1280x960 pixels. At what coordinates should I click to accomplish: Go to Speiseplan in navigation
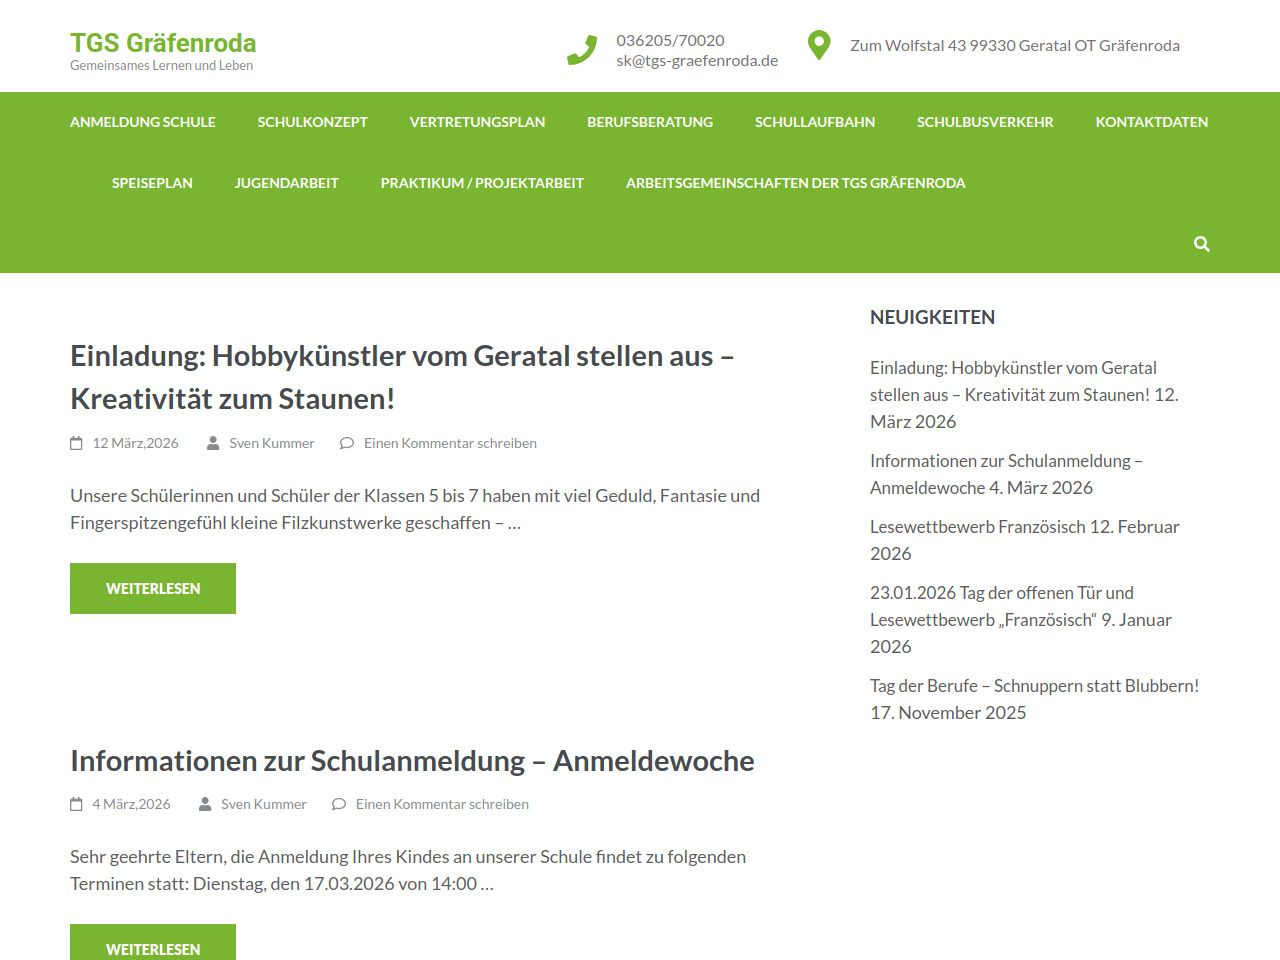[152, 183]
